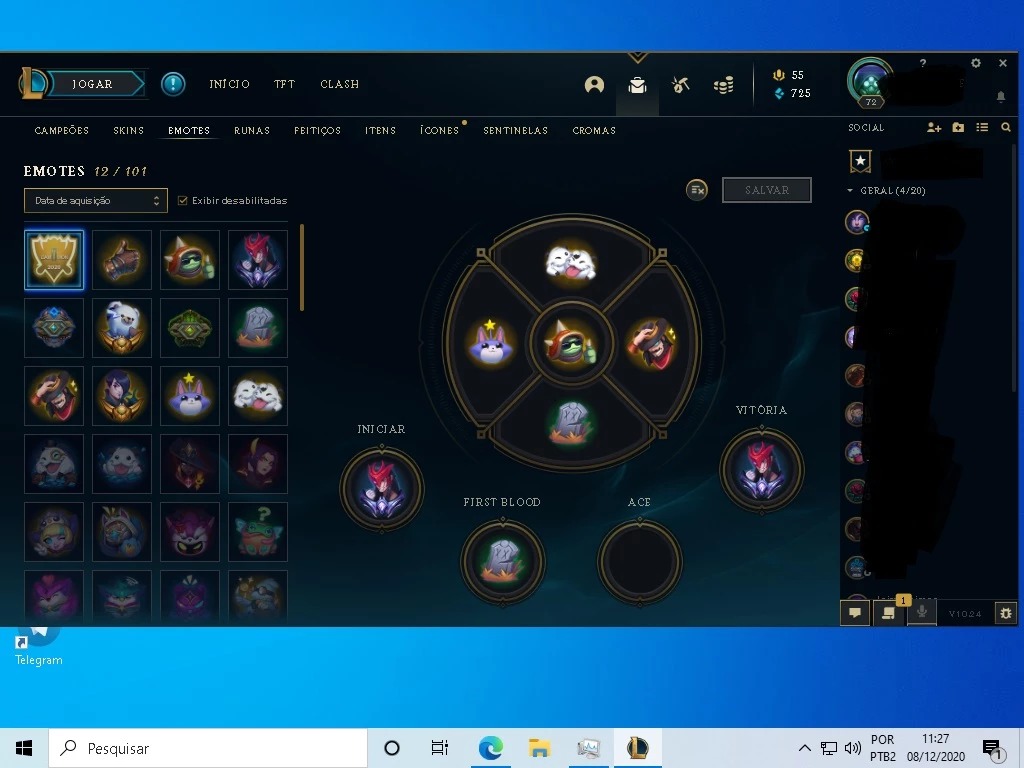The height and width of the screenshot is (768, 1024).
Task: Open File Explorer from taskbar
Action: click(539, 748)
